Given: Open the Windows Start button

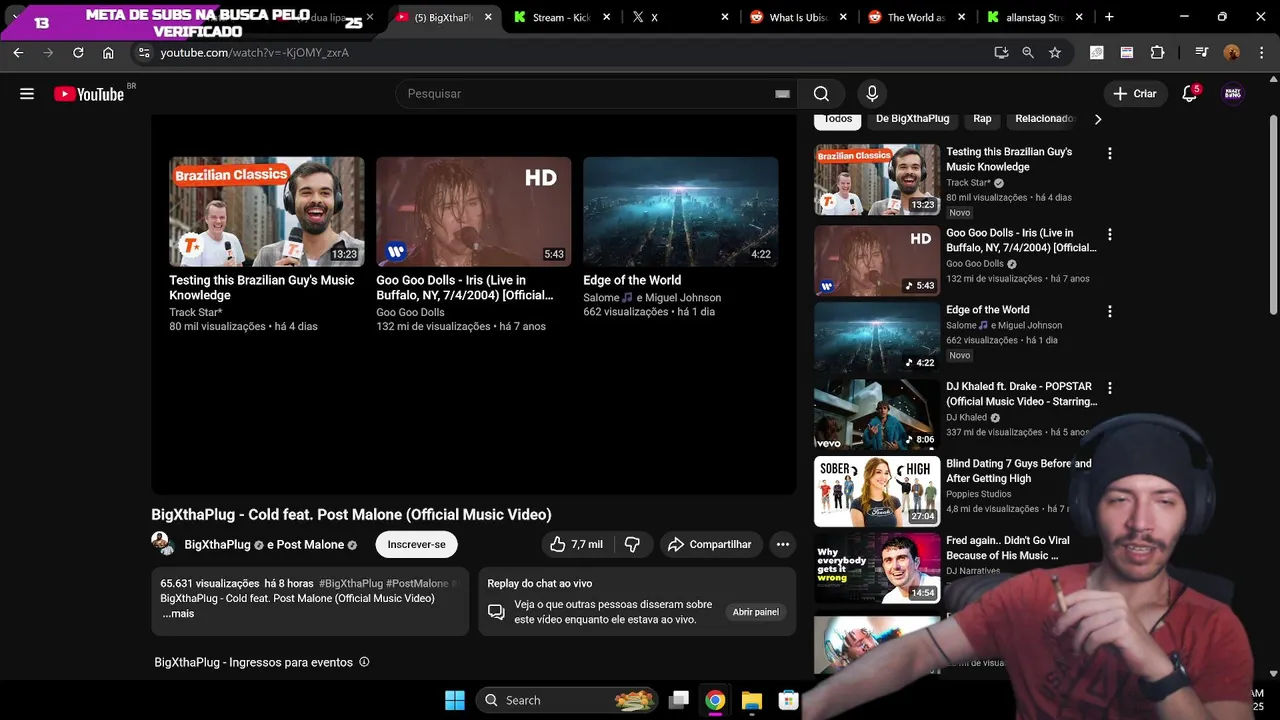Looking at the screenshot, I should point(454,700).
